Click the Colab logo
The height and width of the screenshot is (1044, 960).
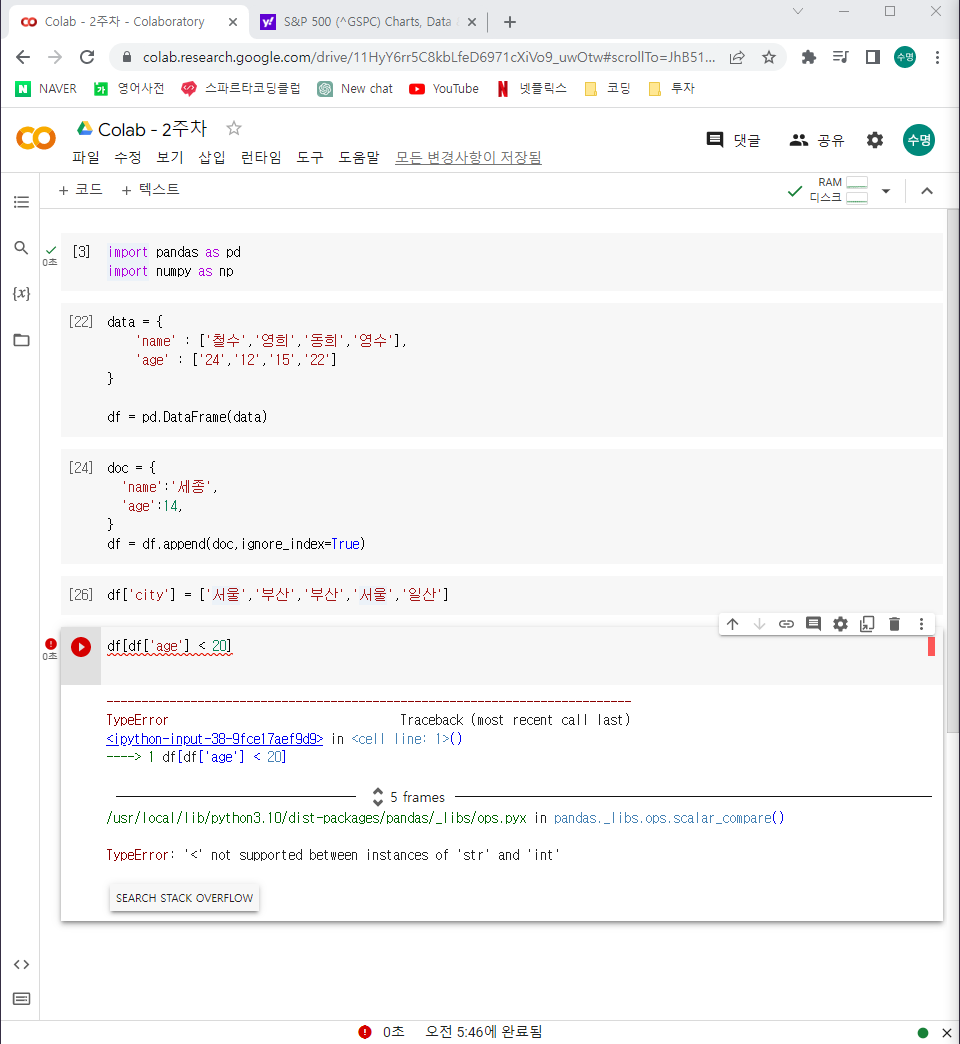coord(35,138)
